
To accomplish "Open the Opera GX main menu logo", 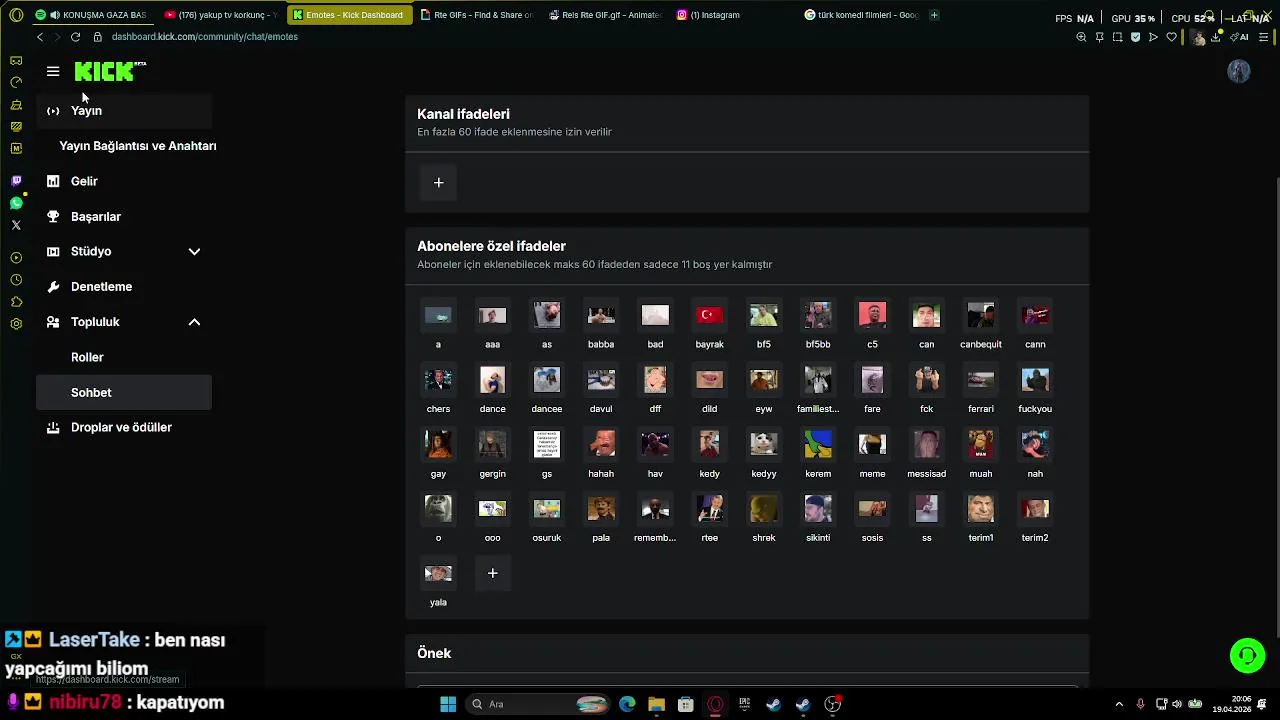I will coord(16,15).
